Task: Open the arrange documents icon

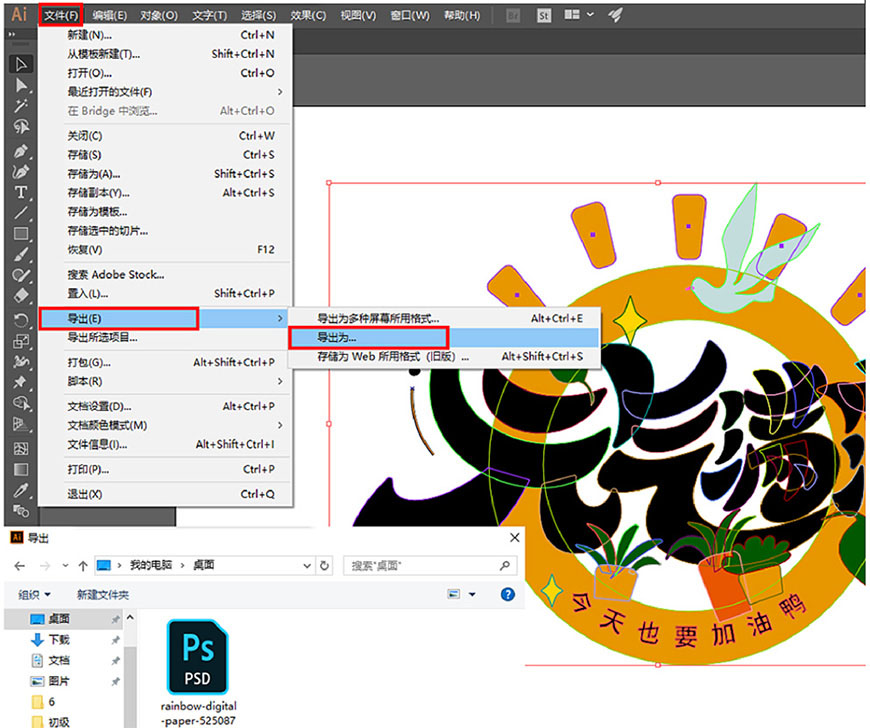Action: click(x=572, y=15)
